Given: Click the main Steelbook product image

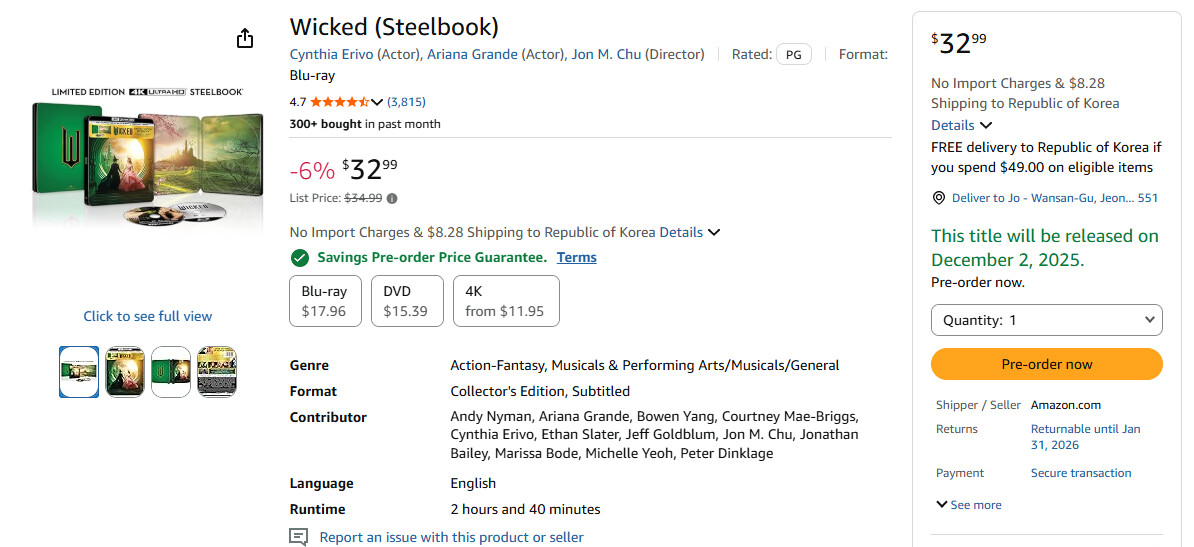Looking at the screenshot, I should (x=148, y=158).
